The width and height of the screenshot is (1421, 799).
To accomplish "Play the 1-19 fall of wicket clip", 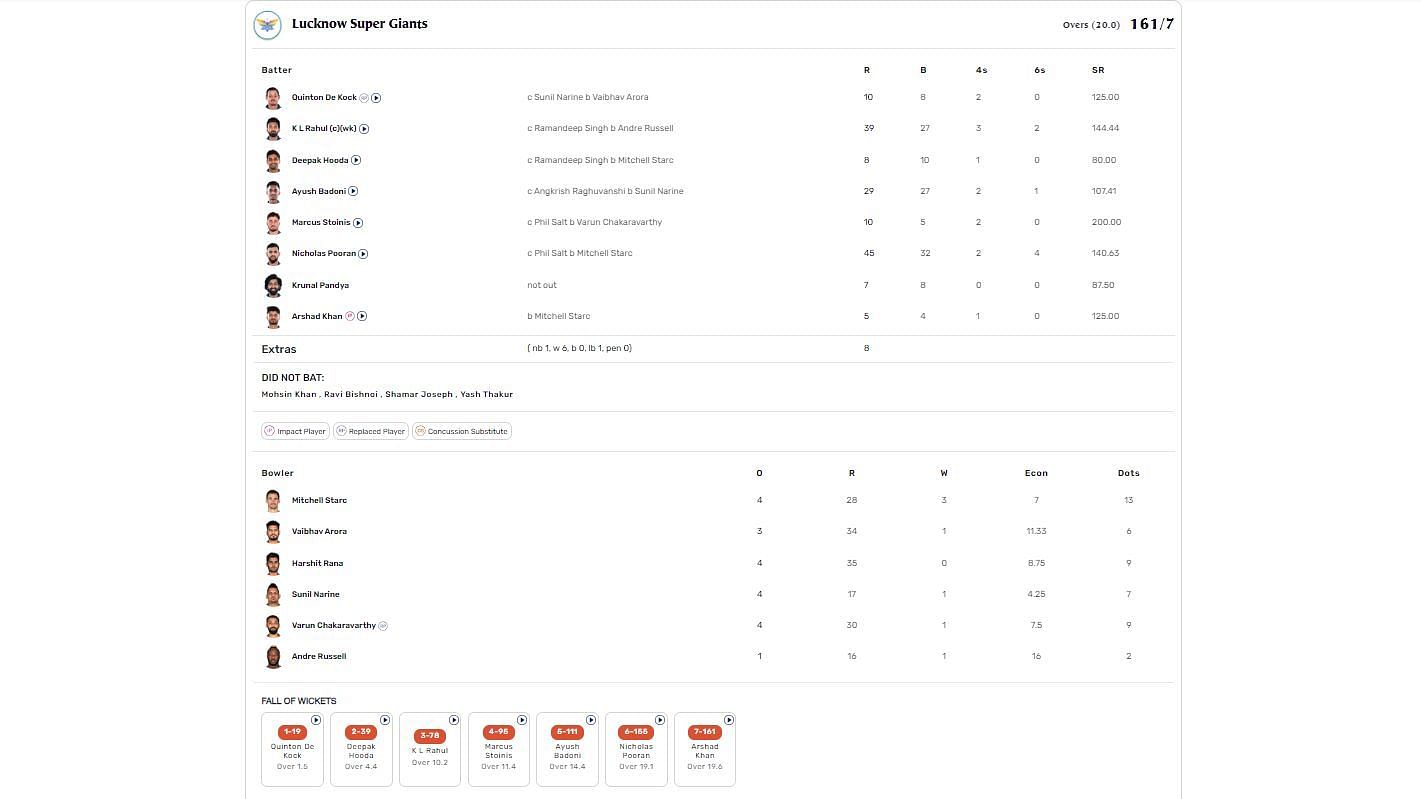I will [316, 720].
